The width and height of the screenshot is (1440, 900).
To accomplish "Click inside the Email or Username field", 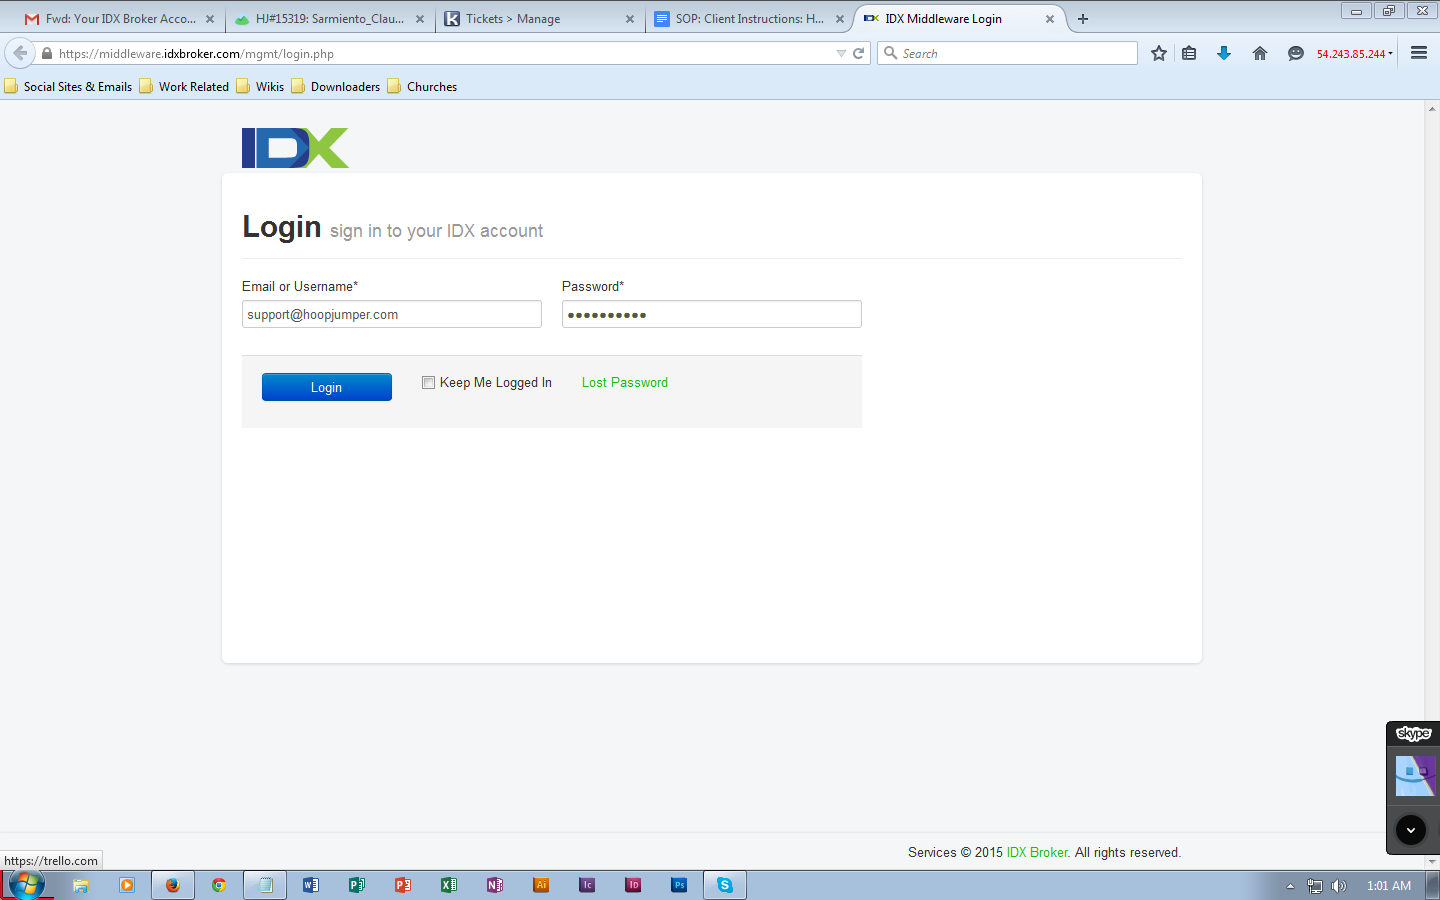I will pos(391,313).
